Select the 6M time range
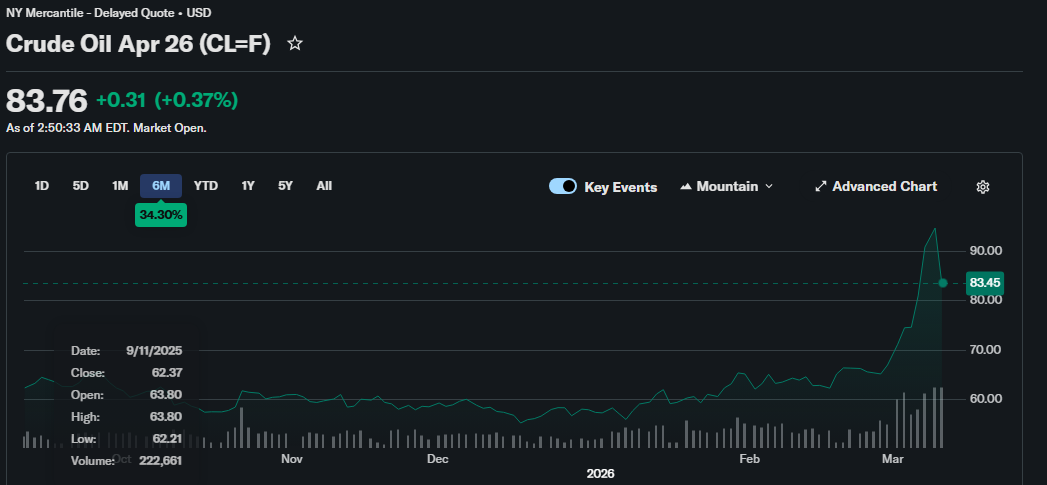 [x=161, y=186]
